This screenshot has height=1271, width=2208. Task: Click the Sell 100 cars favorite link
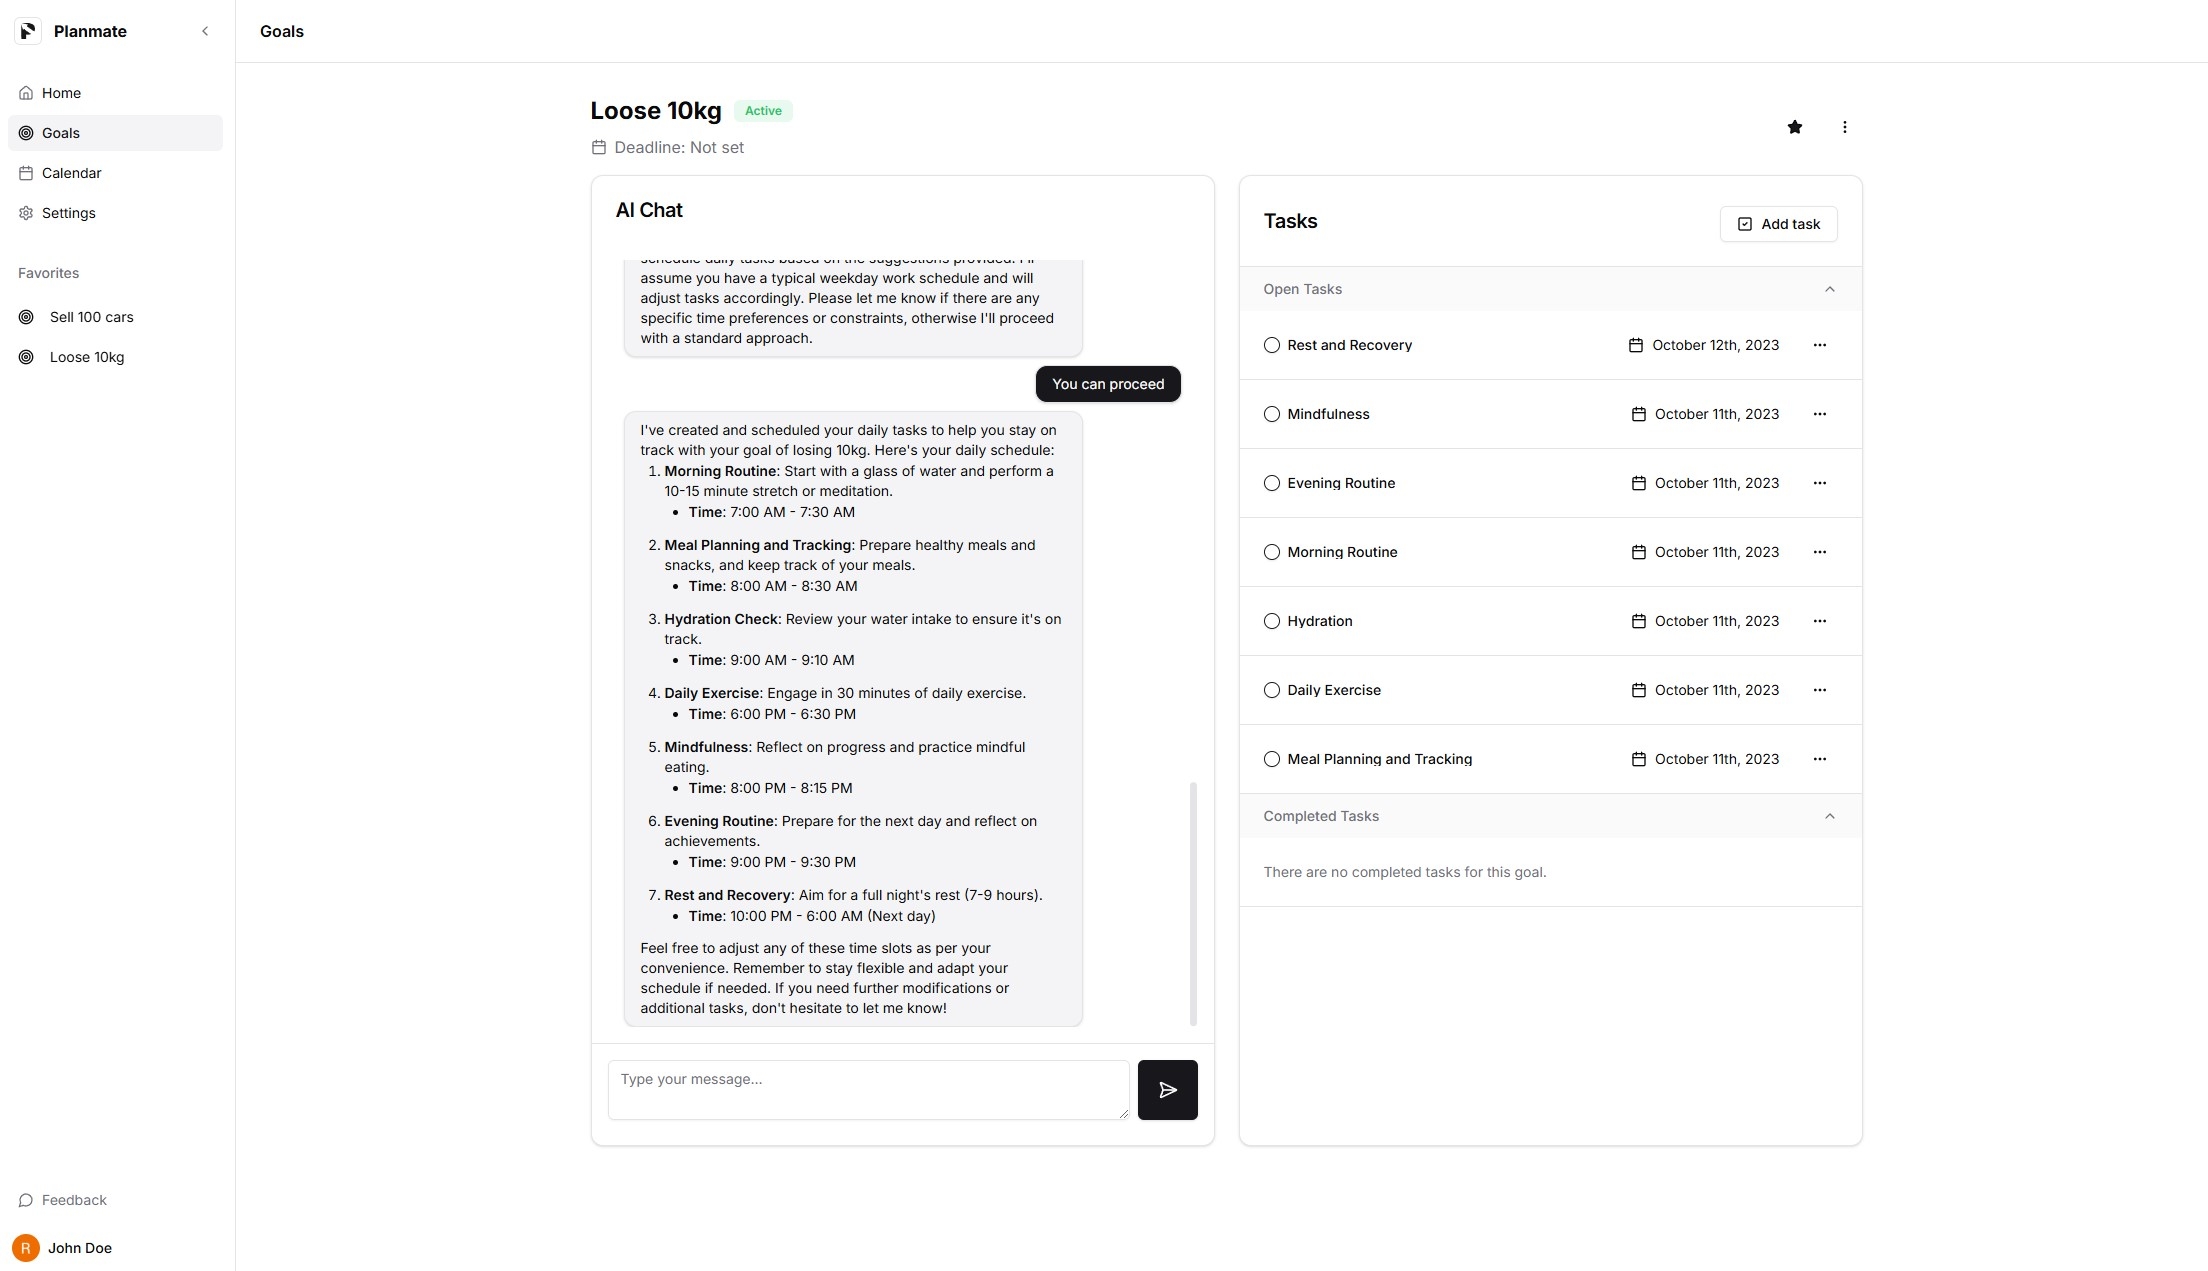click(91, 317)
